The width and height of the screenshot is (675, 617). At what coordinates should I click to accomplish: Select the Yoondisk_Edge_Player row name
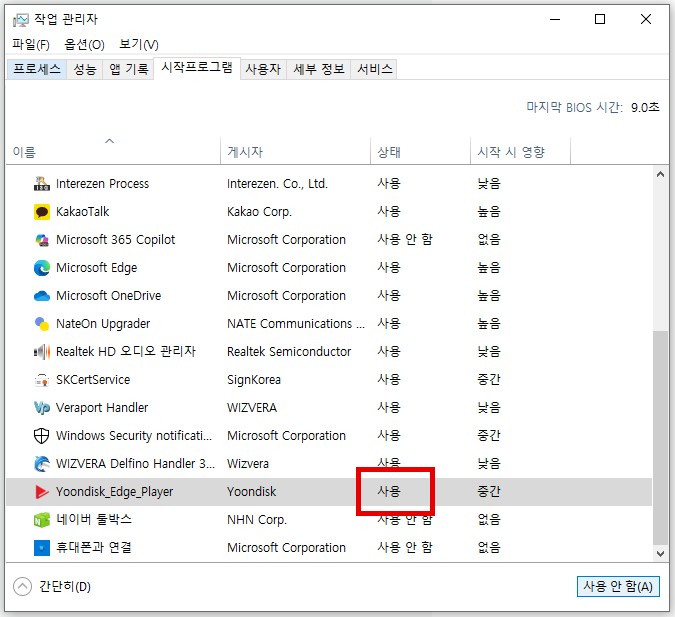pos(115,492)
